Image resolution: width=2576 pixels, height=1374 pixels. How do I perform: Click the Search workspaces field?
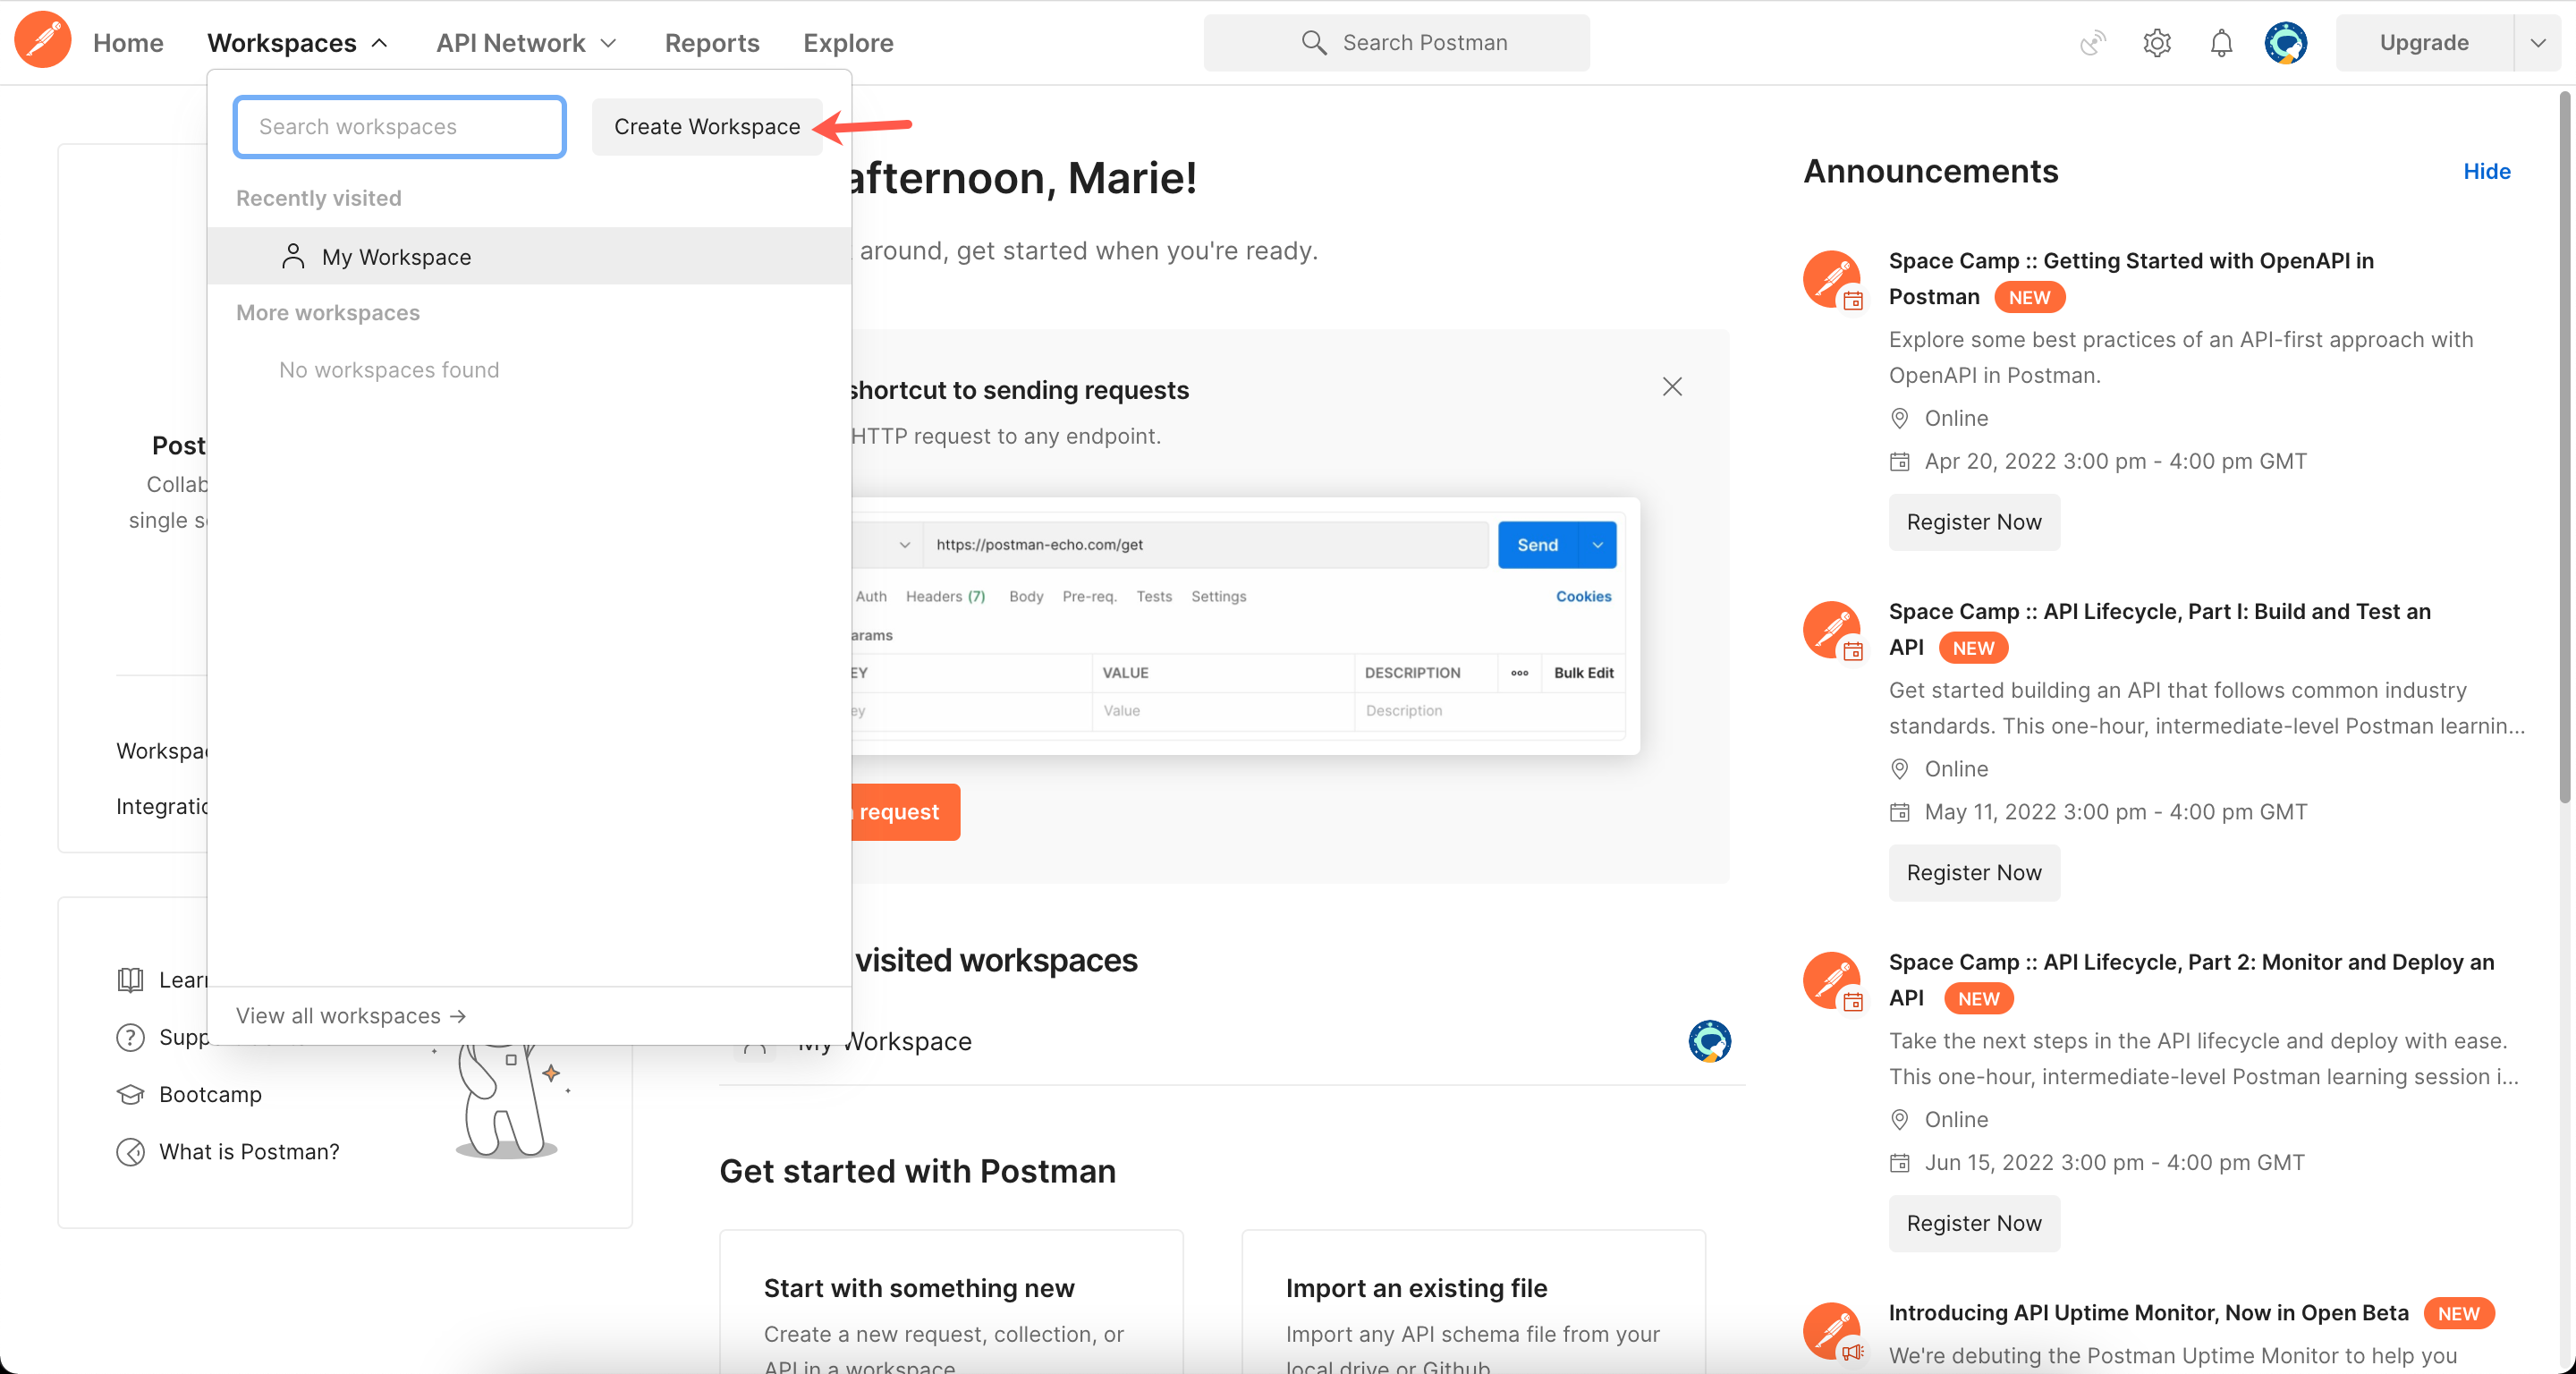pyautogui.click(x=399, y=127)
